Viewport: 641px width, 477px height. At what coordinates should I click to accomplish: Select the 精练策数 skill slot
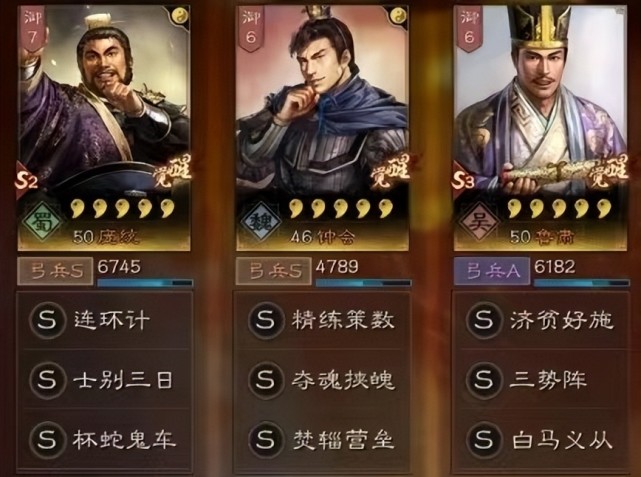[322, 320]
